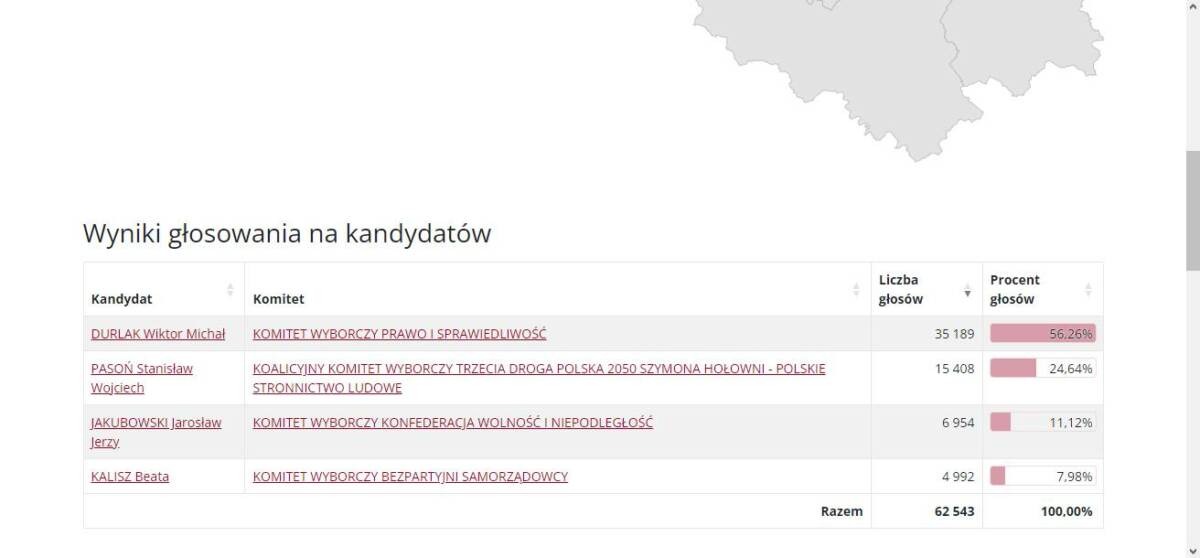The height and width of the screenshot is (558, 1200).
Task: Open Komitet Wyborczy Prawo i Sprawiedliwość link
Action: point(399,334)
